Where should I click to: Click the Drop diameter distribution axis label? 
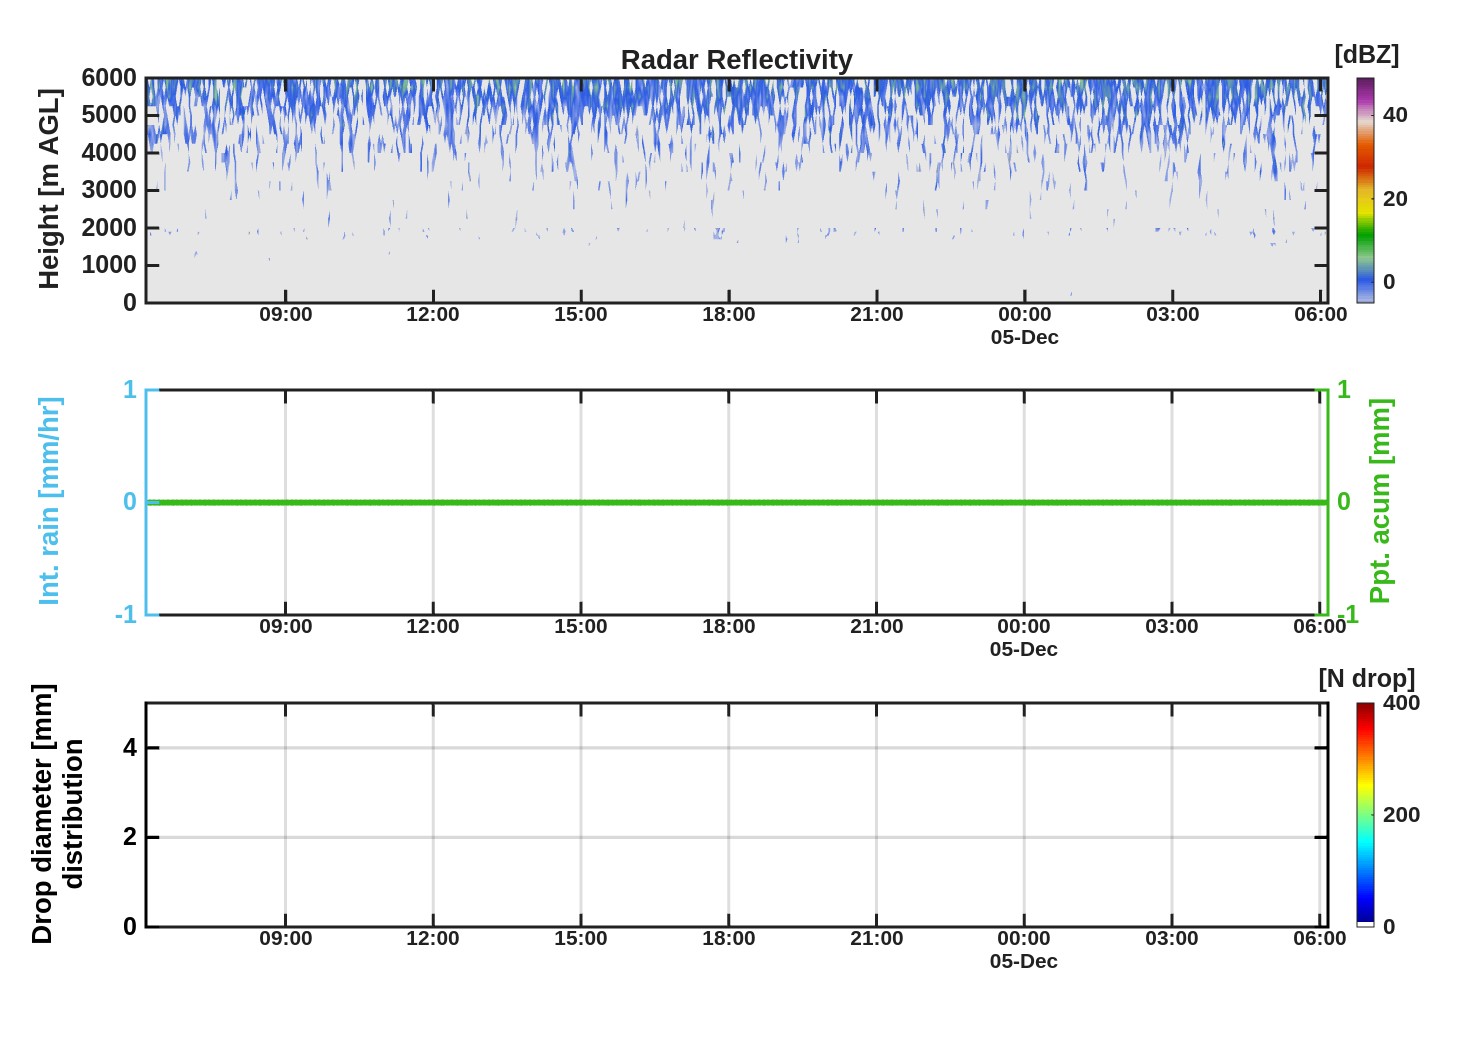pos(56,814)
